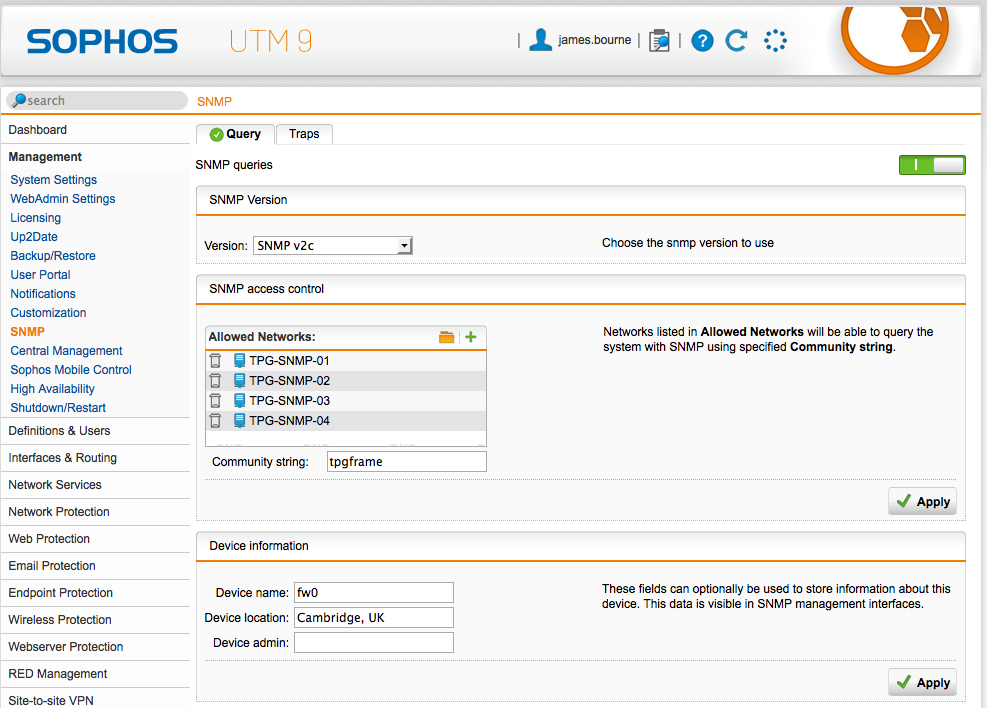Open Backup/Restore page
987x708 pixels.
tap(53, 256)
